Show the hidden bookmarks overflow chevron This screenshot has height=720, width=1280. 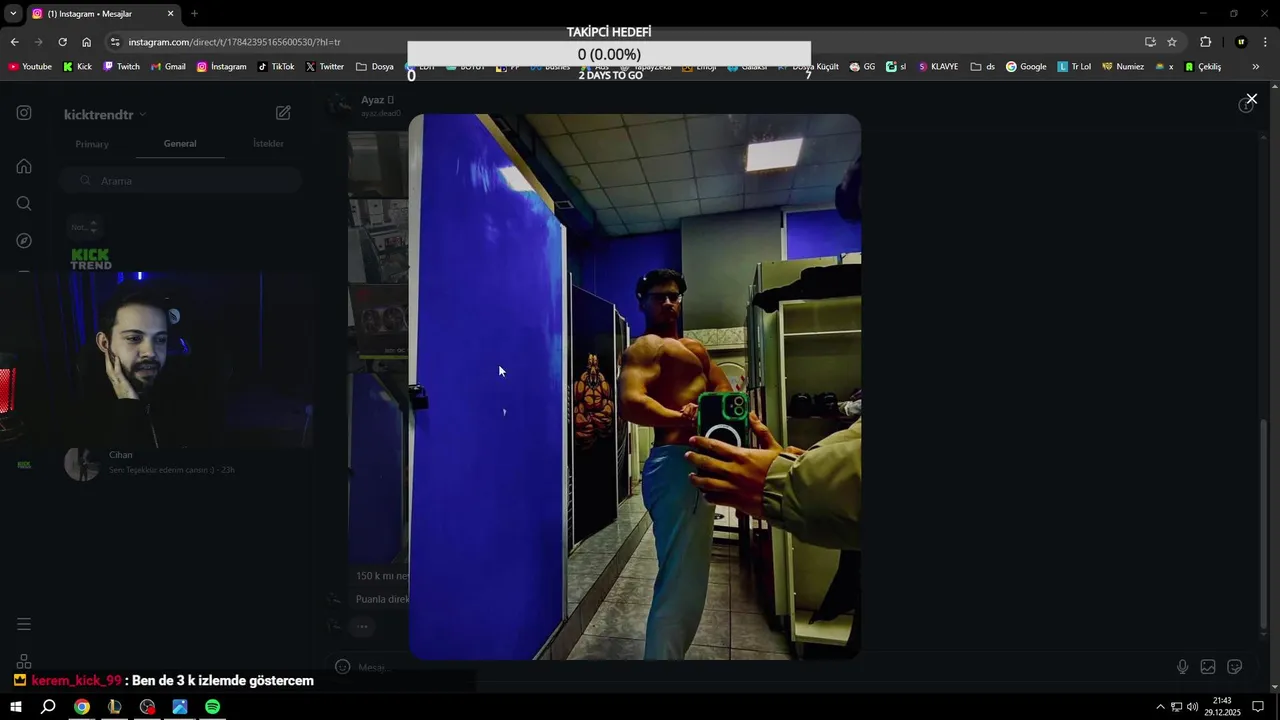pyautogui.click(x=1256, y=67)
